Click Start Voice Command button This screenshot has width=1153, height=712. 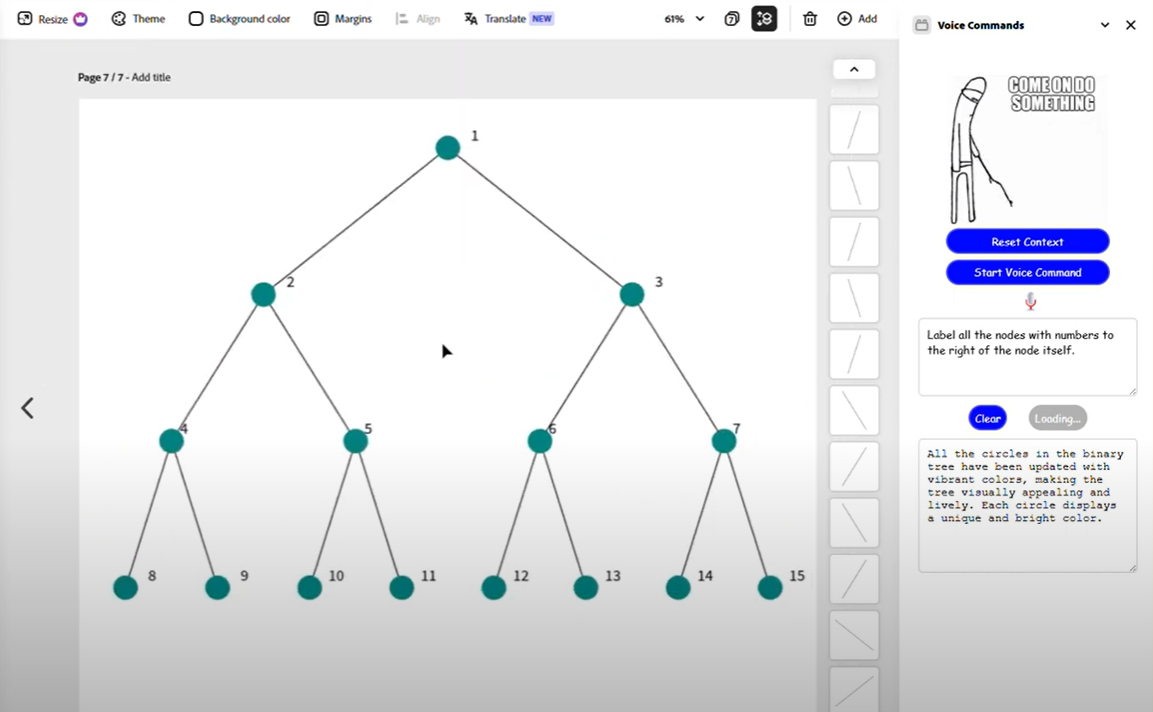click(1027, 272)
